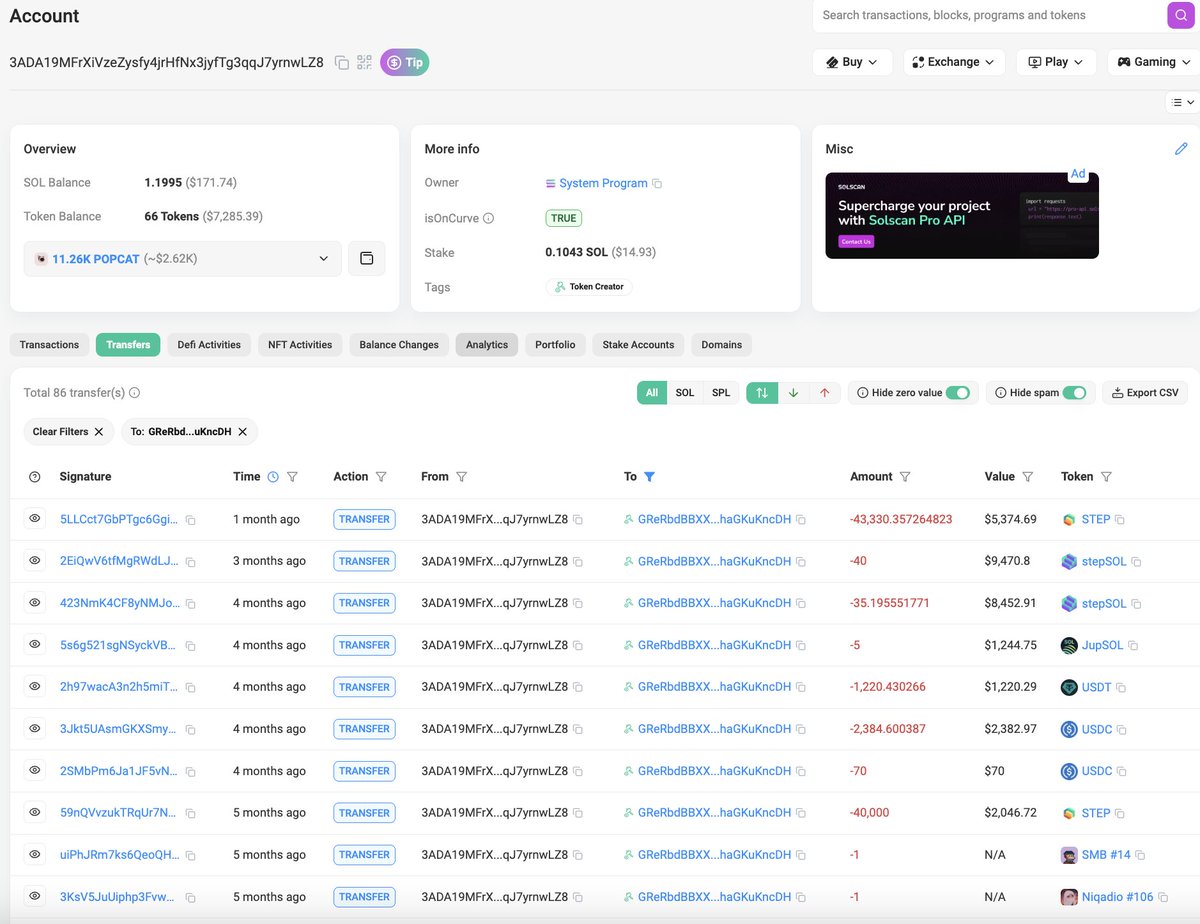
Task: Switch to the NFT Activities tab
Action: coord(300,344)
